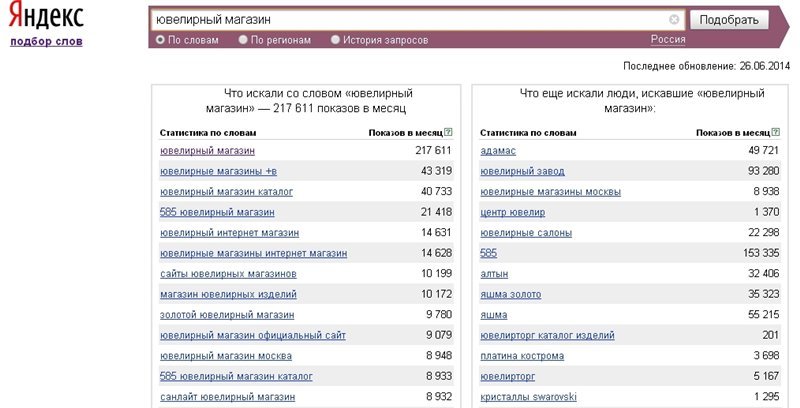
Task: Click the 35 323 value for яшма золото
Action: (x=763, y=294)
